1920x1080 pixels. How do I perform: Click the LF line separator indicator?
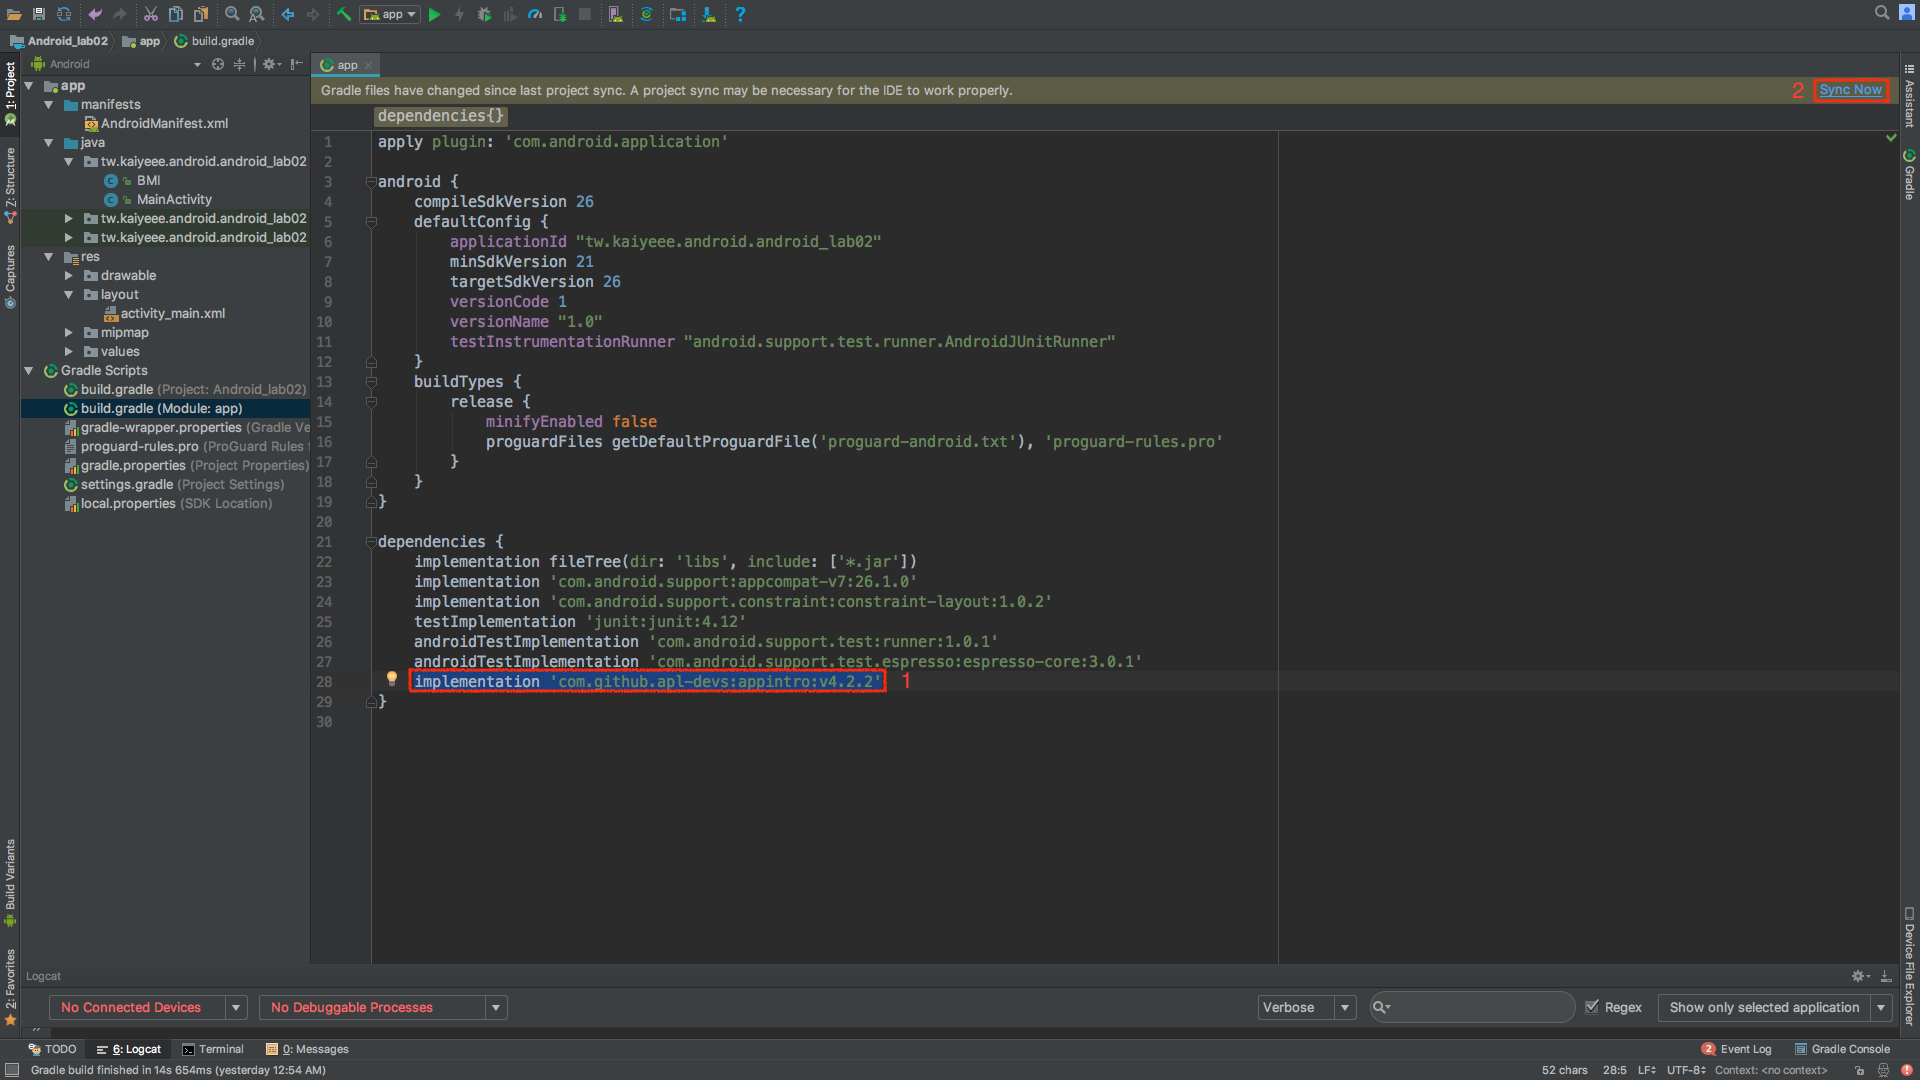1646,1070
